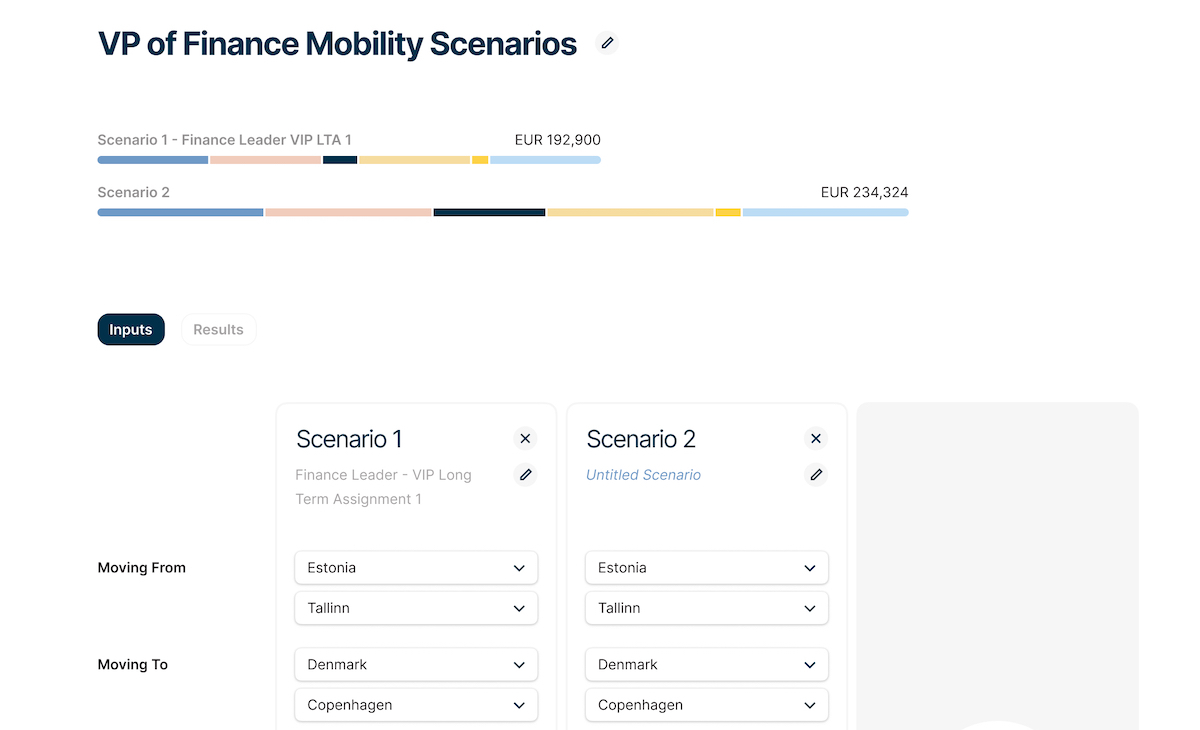Image resolution: width=1200 pixels, height=730 pixels.
Task: Edit Scenario 1 description with pencil icon
Action: (525, 475)
